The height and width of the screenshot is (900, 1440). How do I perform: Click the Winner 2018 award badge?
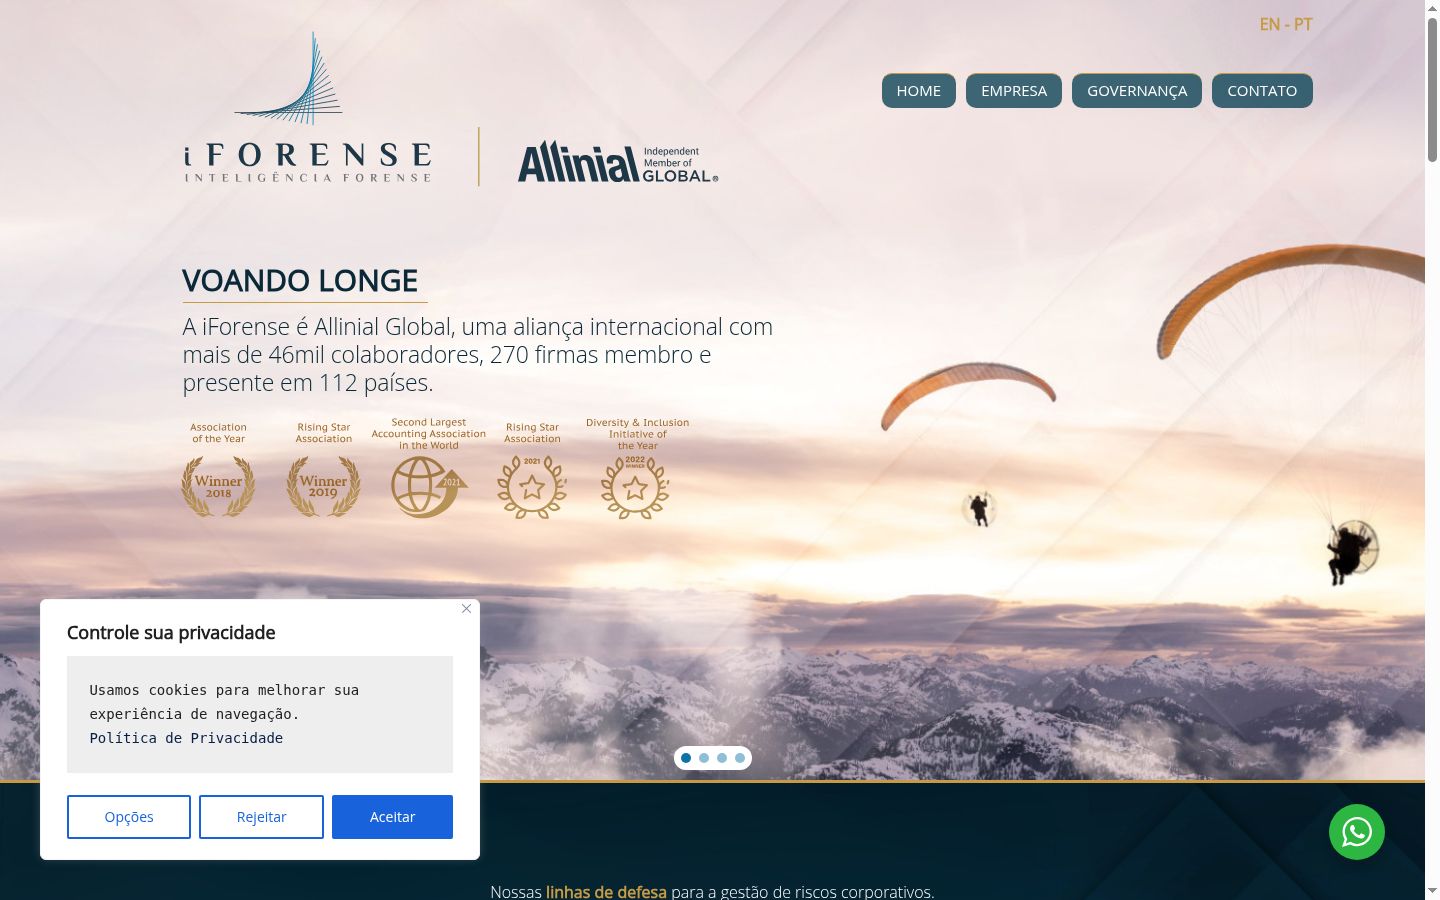click(218, 487)
